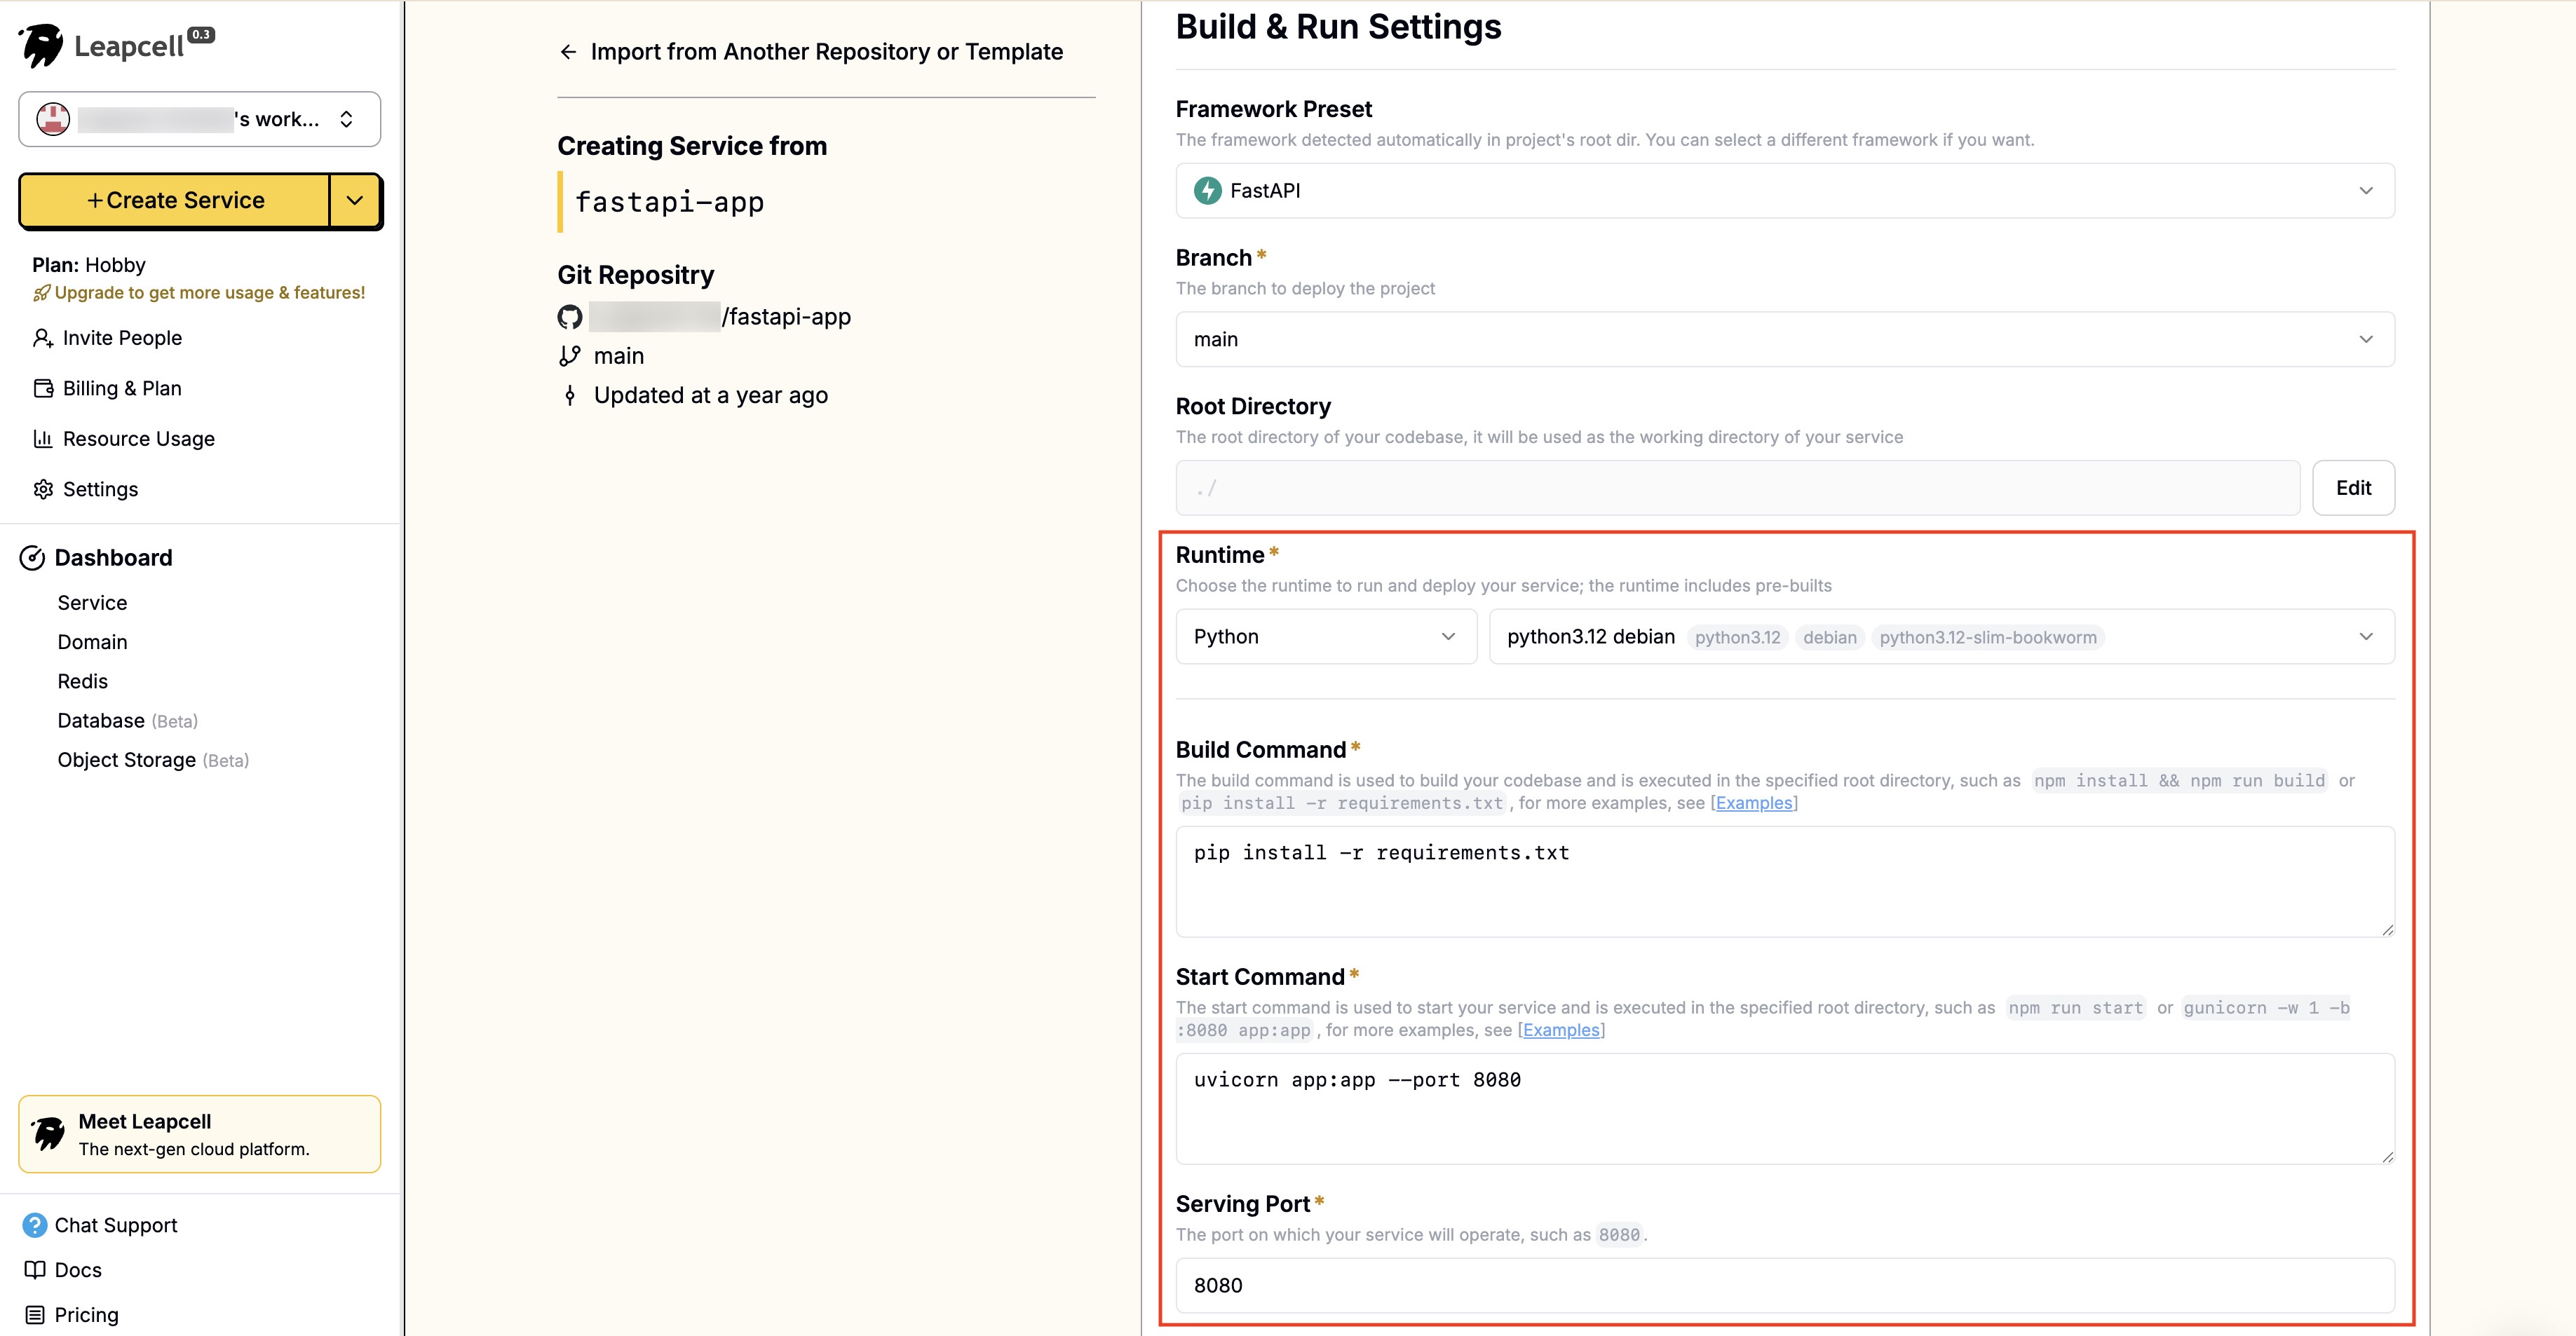Expand the Create Service dropdown arrow
This screenshot has height=1336, width=2576.
coord(355,200)
